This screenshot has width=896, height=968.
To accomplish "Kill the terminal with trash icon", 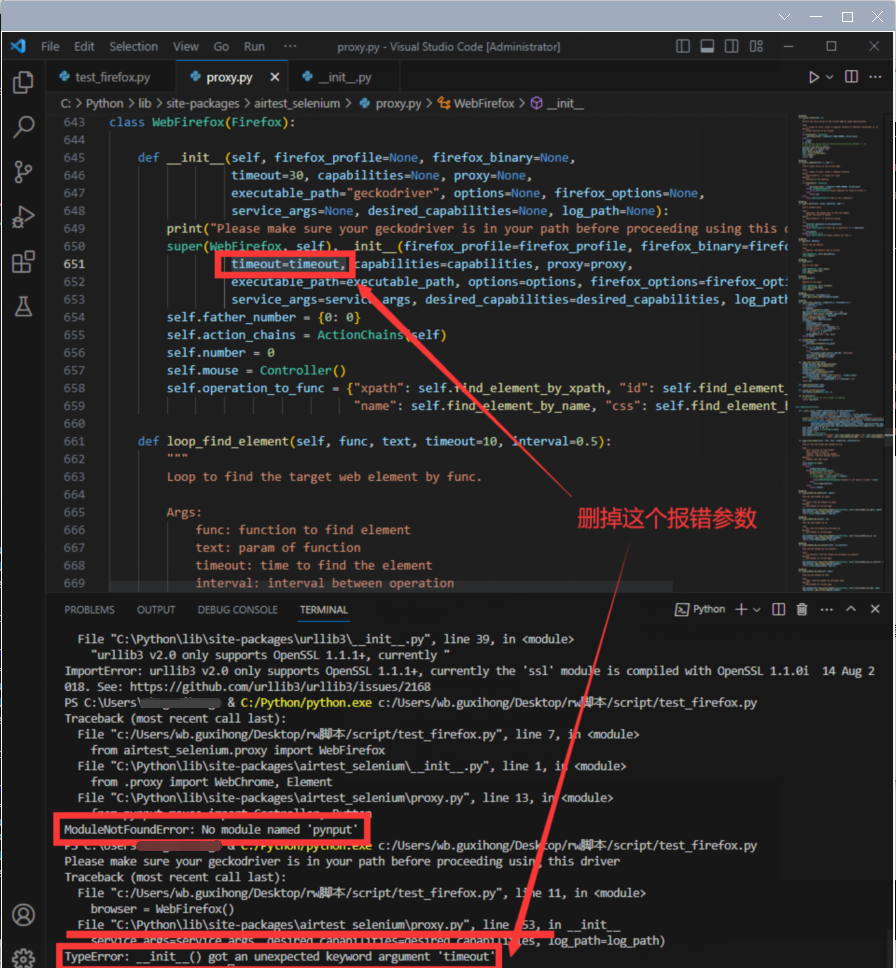I will coord(802,609).
